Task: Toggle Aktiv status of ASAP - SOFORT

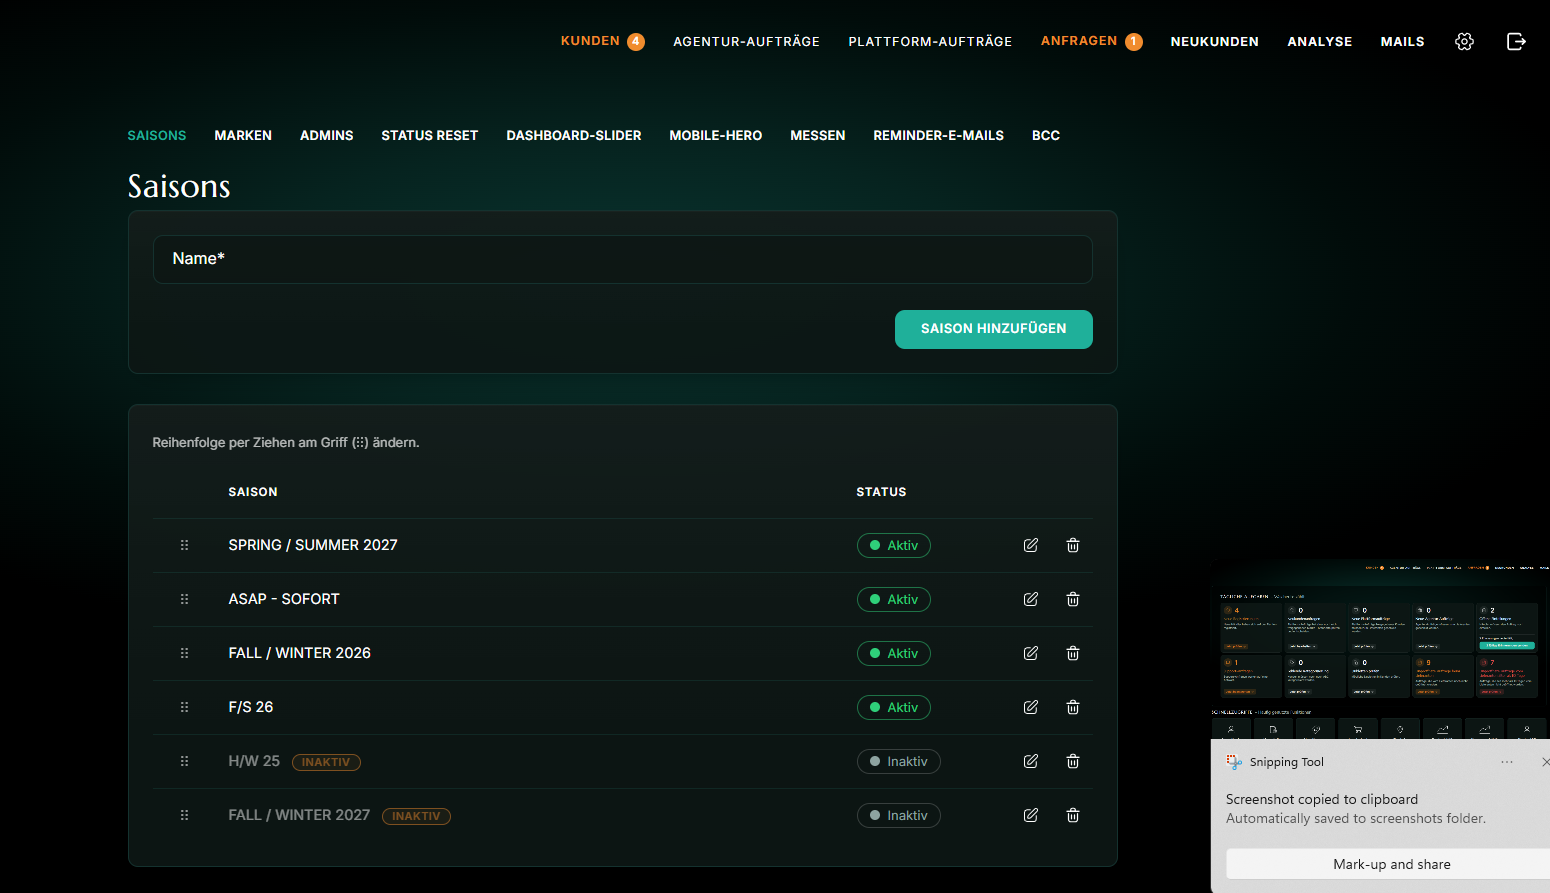Action: tap(894, 599)
